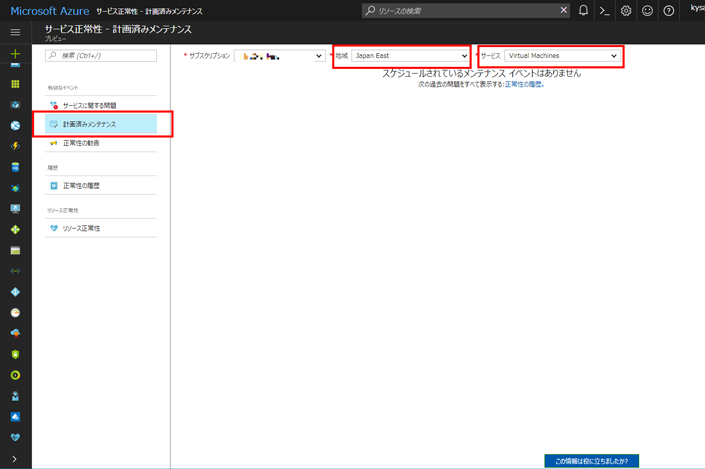705x469 pixels.
Task: Click breadcrumb サービス正常性 - 計画済みメンテナンス
Action: click(x=149, y=11)
